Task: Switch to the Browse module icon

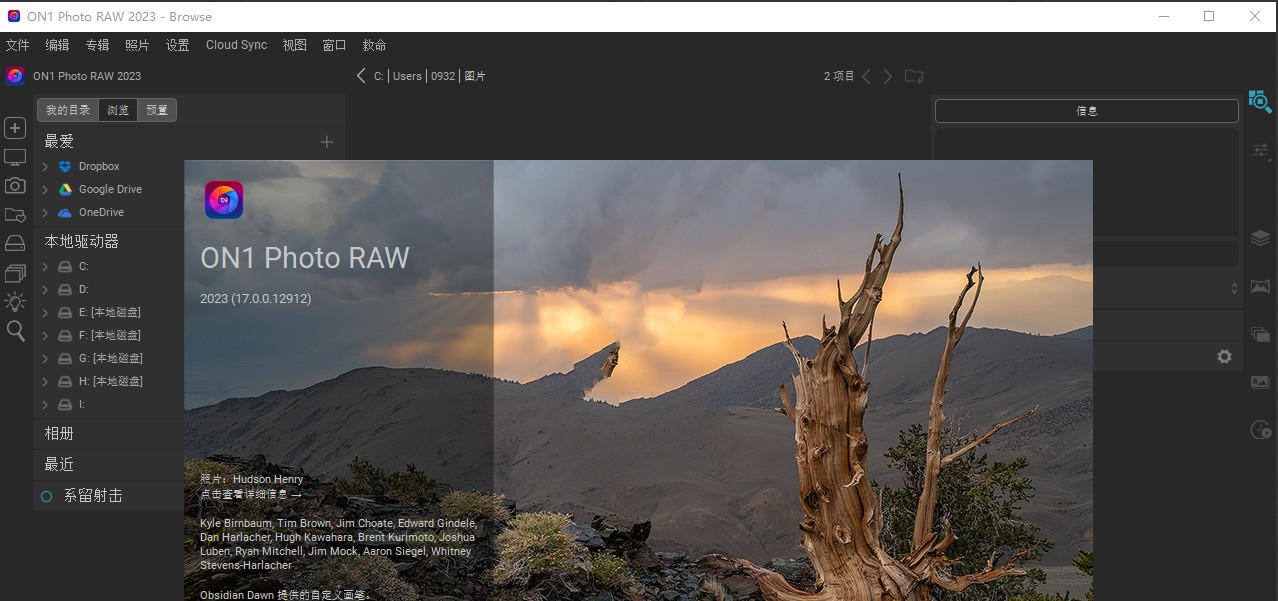Action: tap(1259, 101)
